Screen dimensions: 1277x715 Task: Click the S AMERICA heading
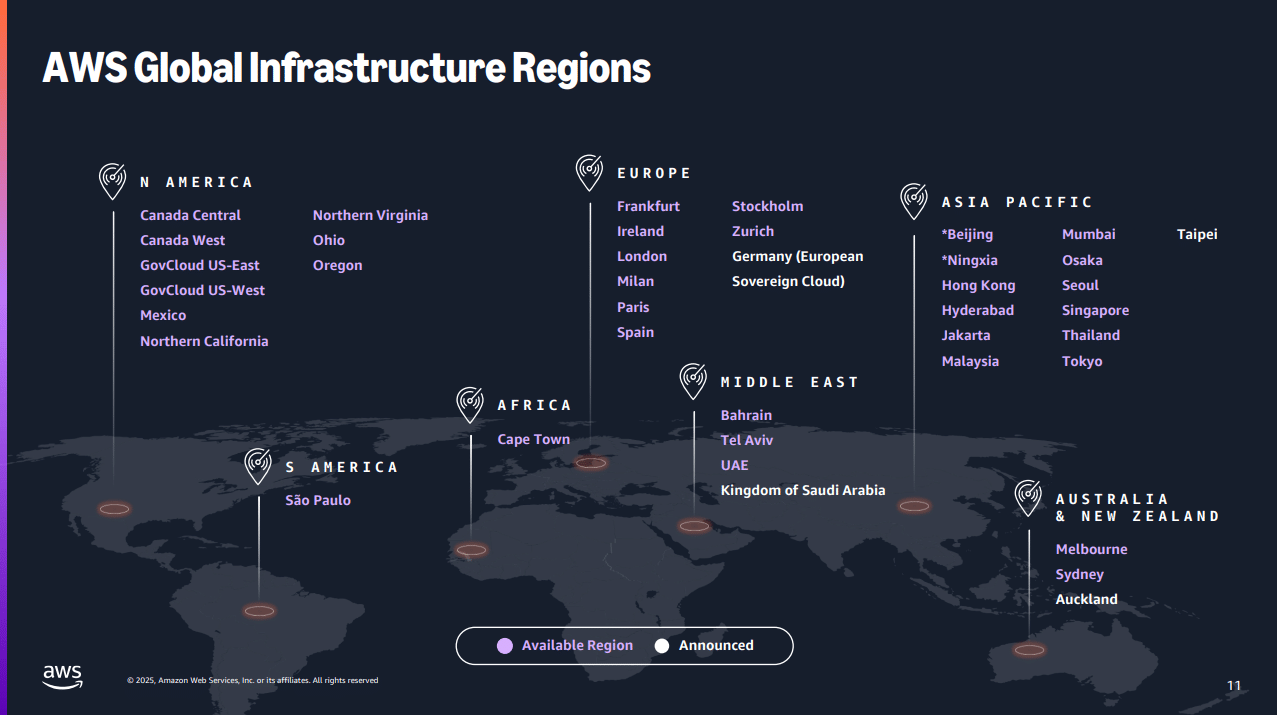click(341, 467)
